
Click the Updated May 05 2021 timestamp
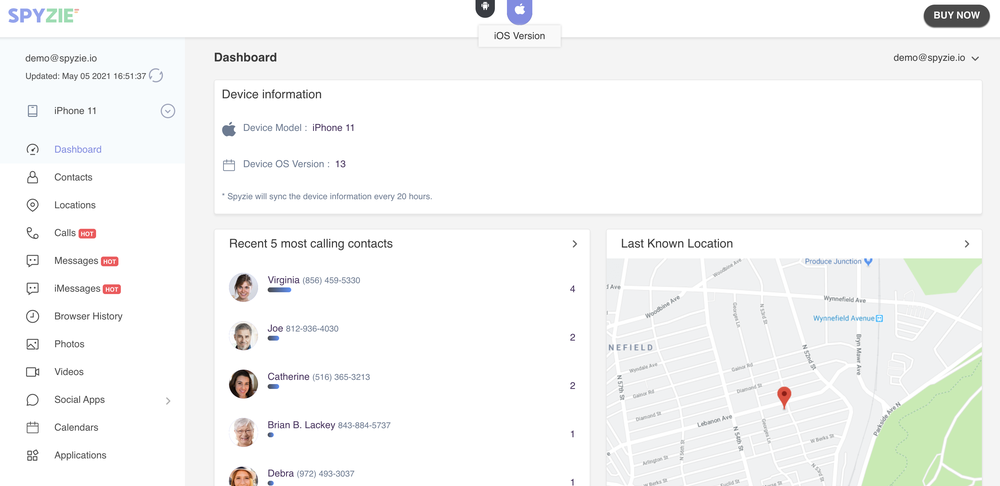(x=86, y=76)
